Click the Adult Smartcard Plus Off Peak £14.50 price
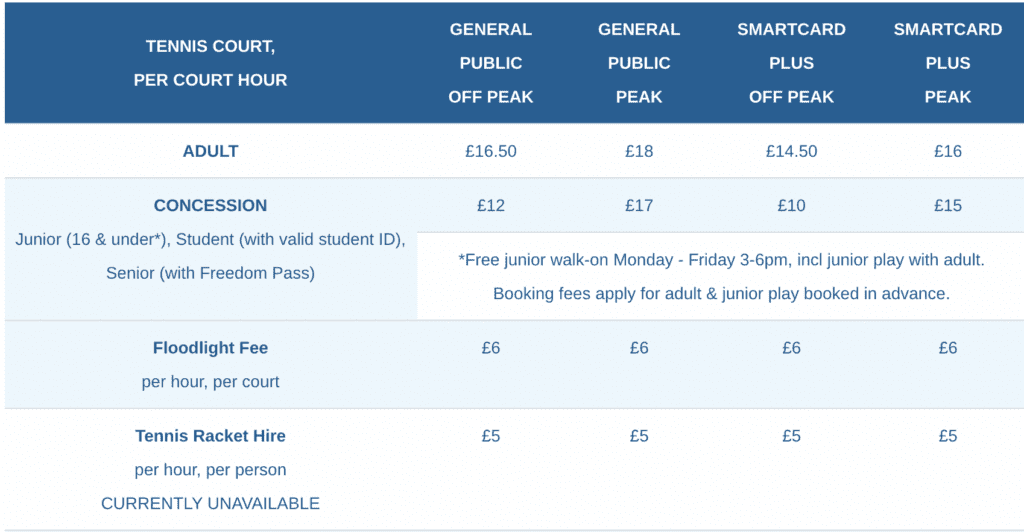 791,151
